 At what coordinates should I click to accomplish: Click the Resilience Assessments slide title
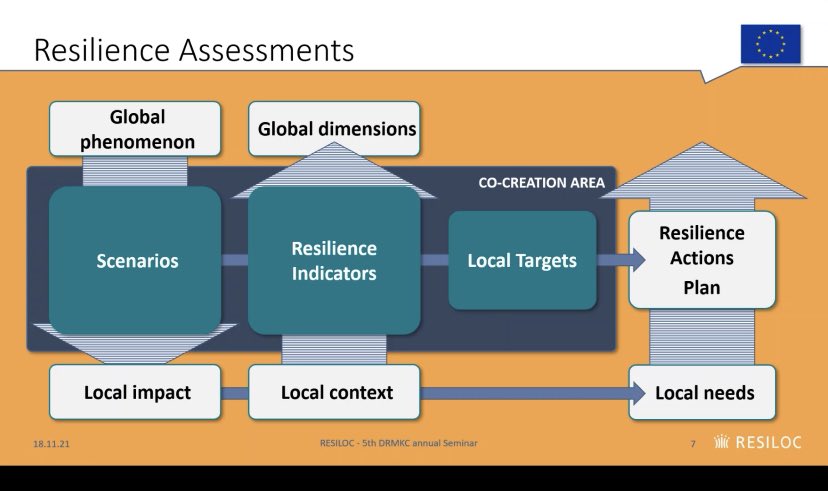(x=194, y=50)
